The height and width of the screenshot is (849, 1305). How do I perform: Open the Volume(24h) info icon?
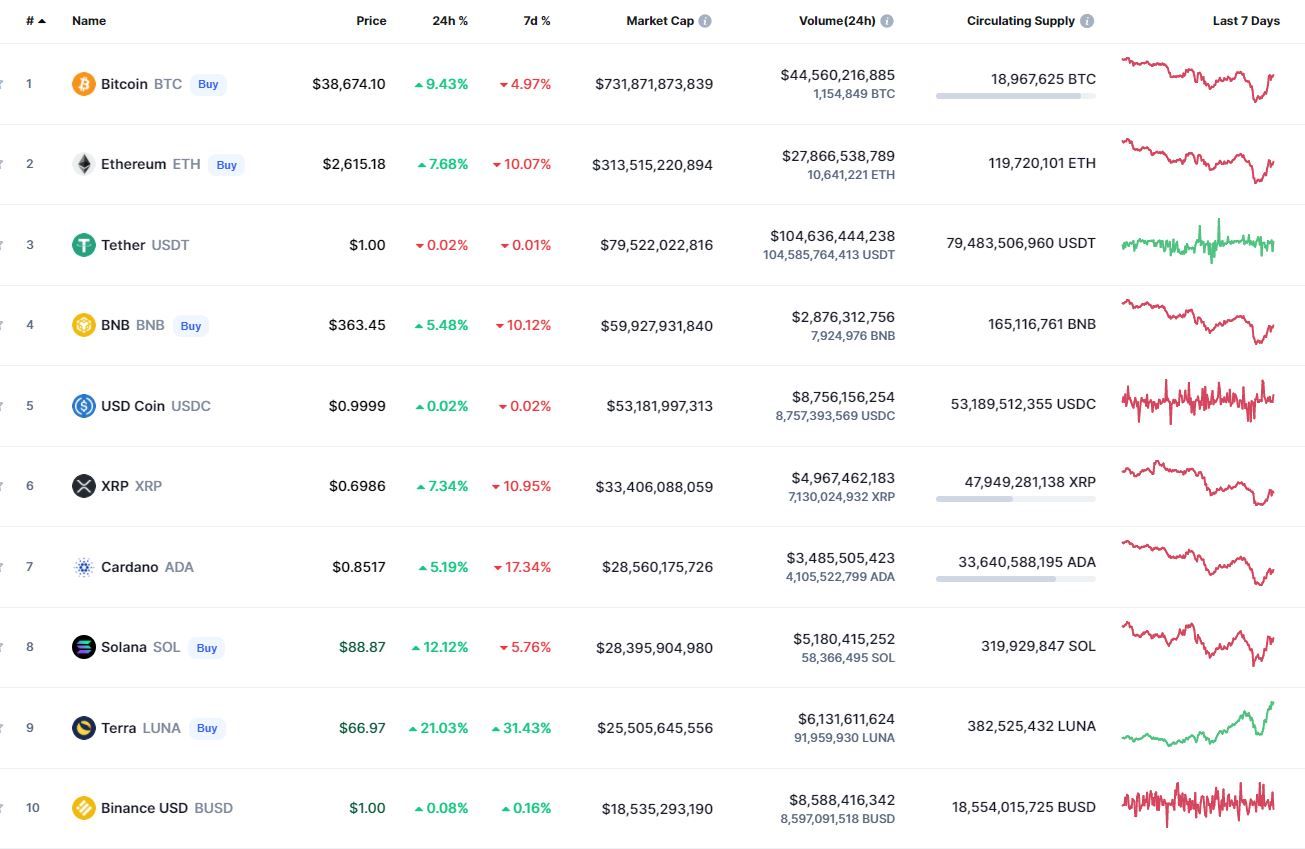[x=887, y=21]
